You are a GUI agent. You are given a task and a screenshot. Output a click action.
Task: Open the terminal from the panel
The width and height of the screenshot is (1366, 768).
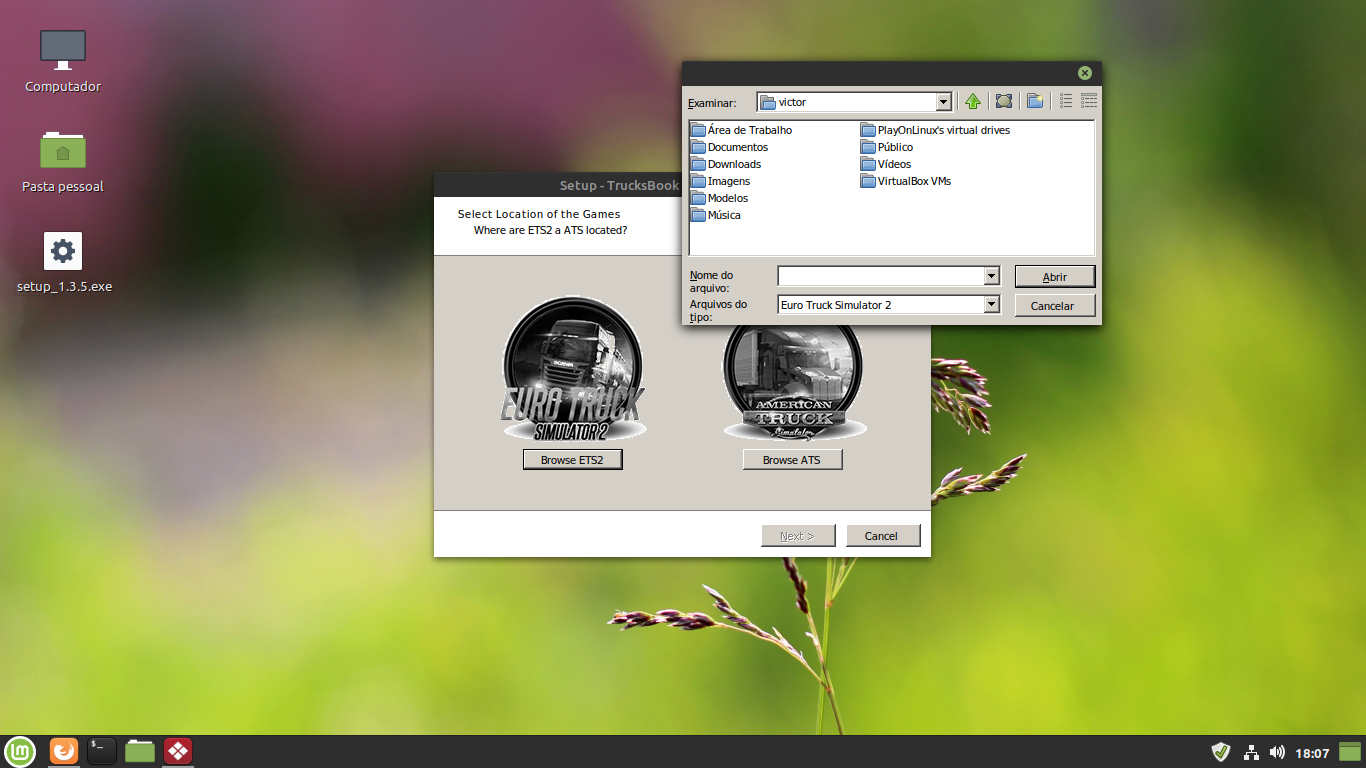[x=102, y=751]
